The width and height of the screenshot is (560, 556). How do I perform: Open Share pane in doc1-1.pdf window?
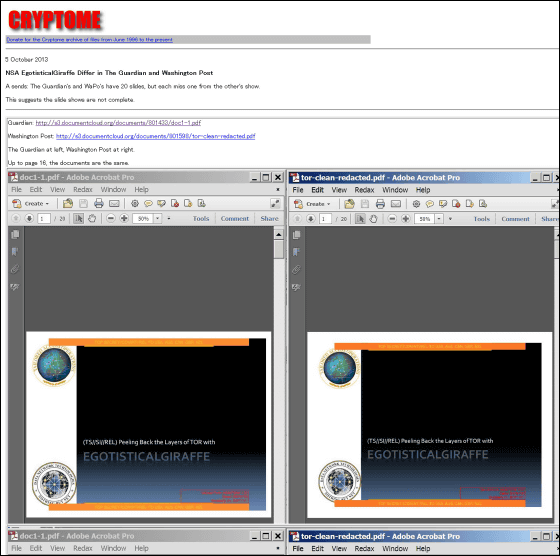point(269,218)
